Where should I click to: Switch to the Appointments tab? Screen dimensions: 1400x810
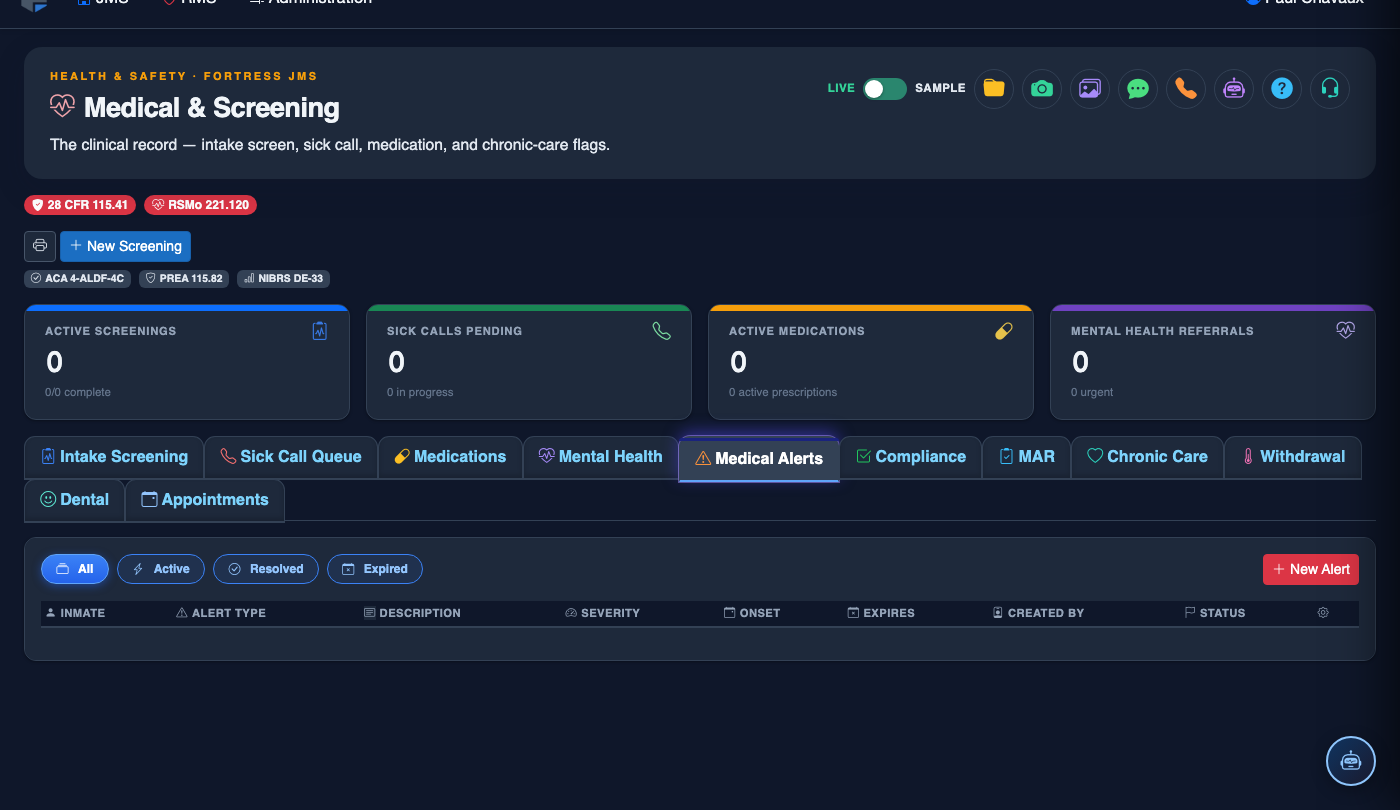click(205, 500)
